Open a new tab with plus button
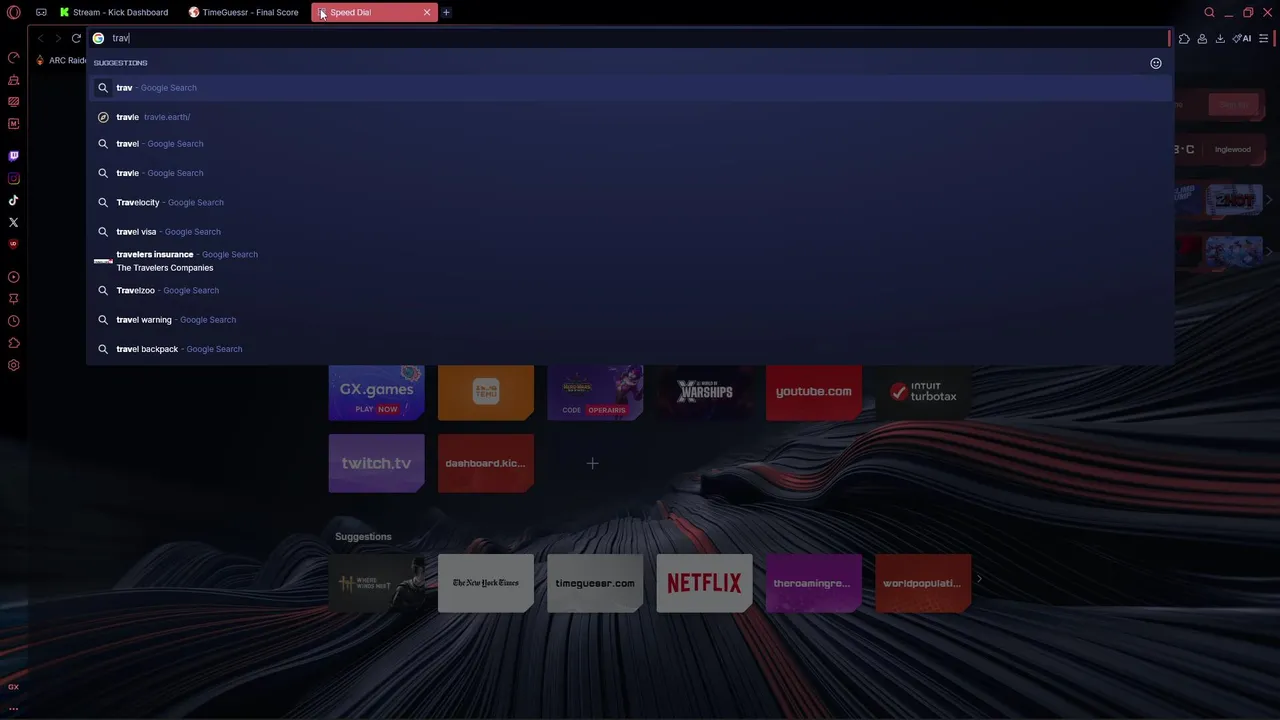The height and width of the screenshot is (720, 1280). click(446, 12)
